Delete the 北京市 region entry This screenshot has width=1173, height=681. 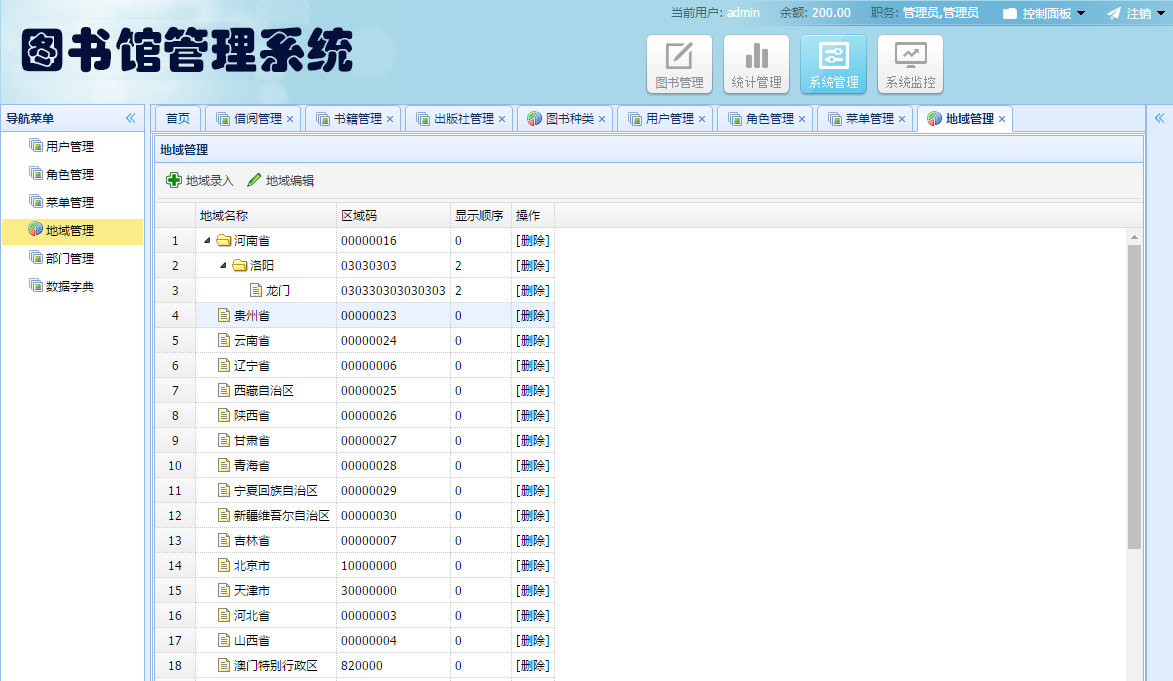coord(531,565)
